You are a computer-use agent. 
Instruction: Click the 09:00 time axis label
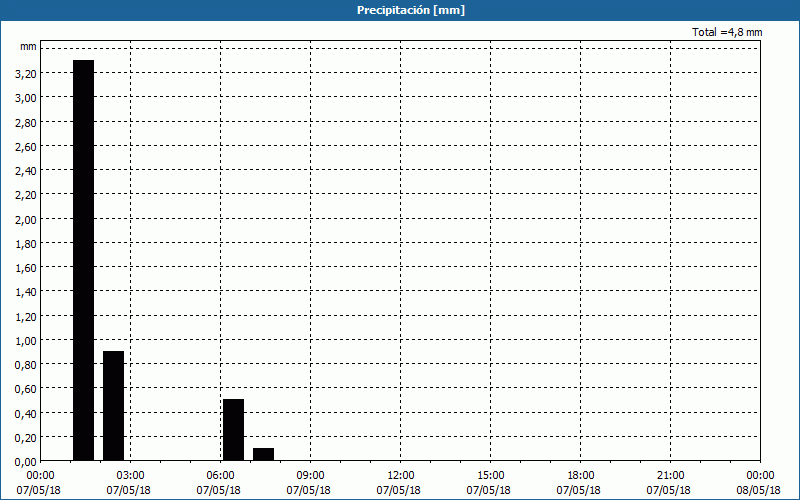(x=311, y=476)
